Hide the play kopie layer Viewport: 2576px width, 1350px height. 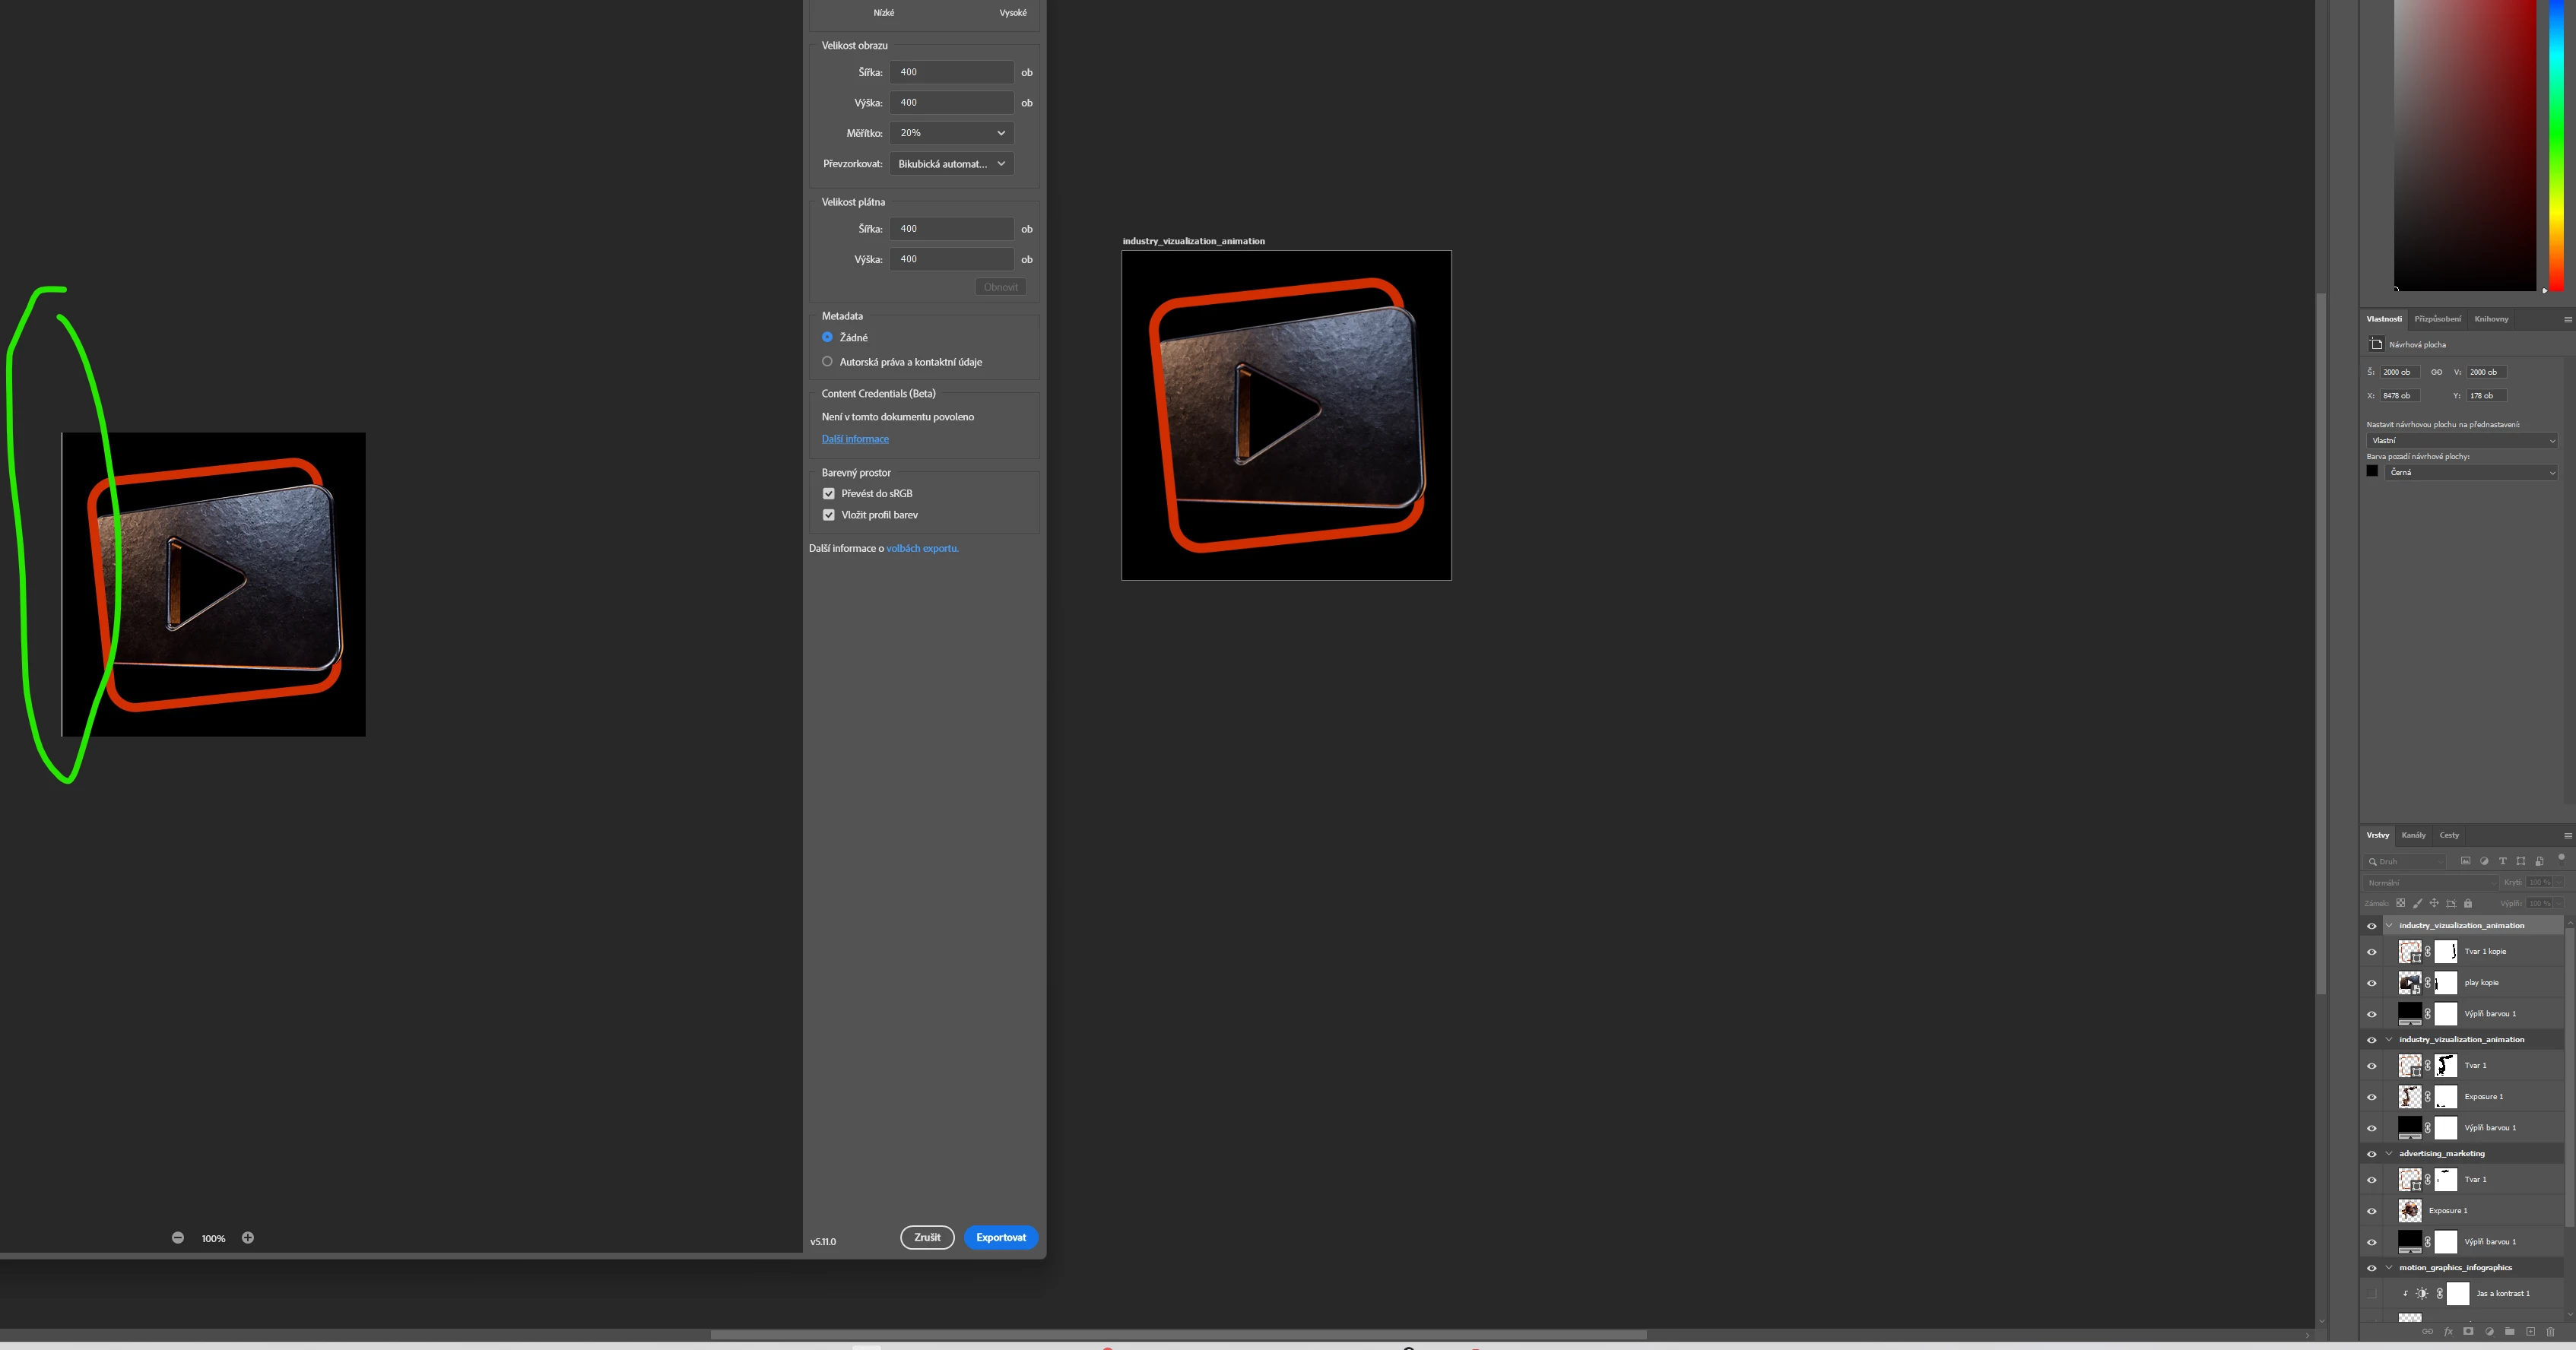pos(2371,983)
